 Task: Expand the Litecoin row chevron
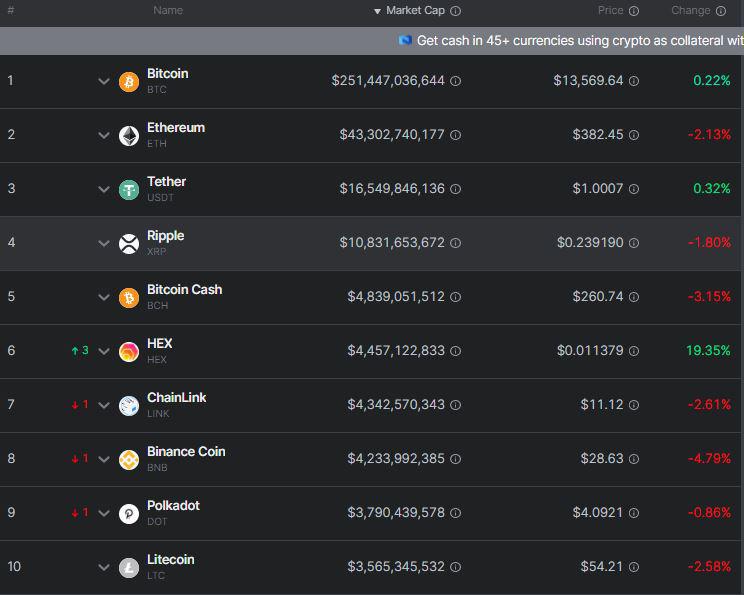coord(104,567)
